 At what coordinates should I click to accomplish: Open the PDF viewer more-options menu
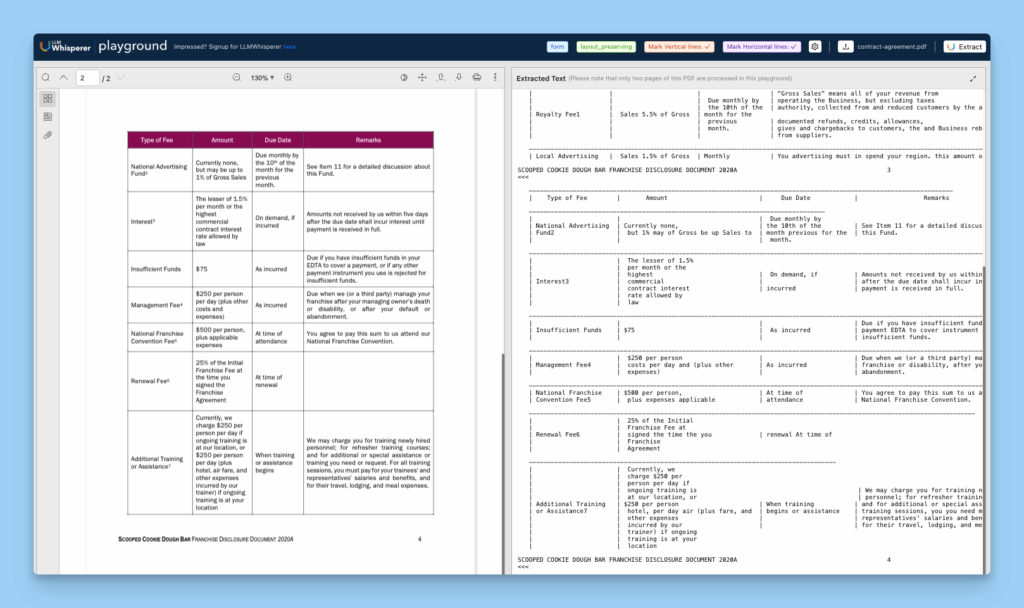(x=493, y=78)
